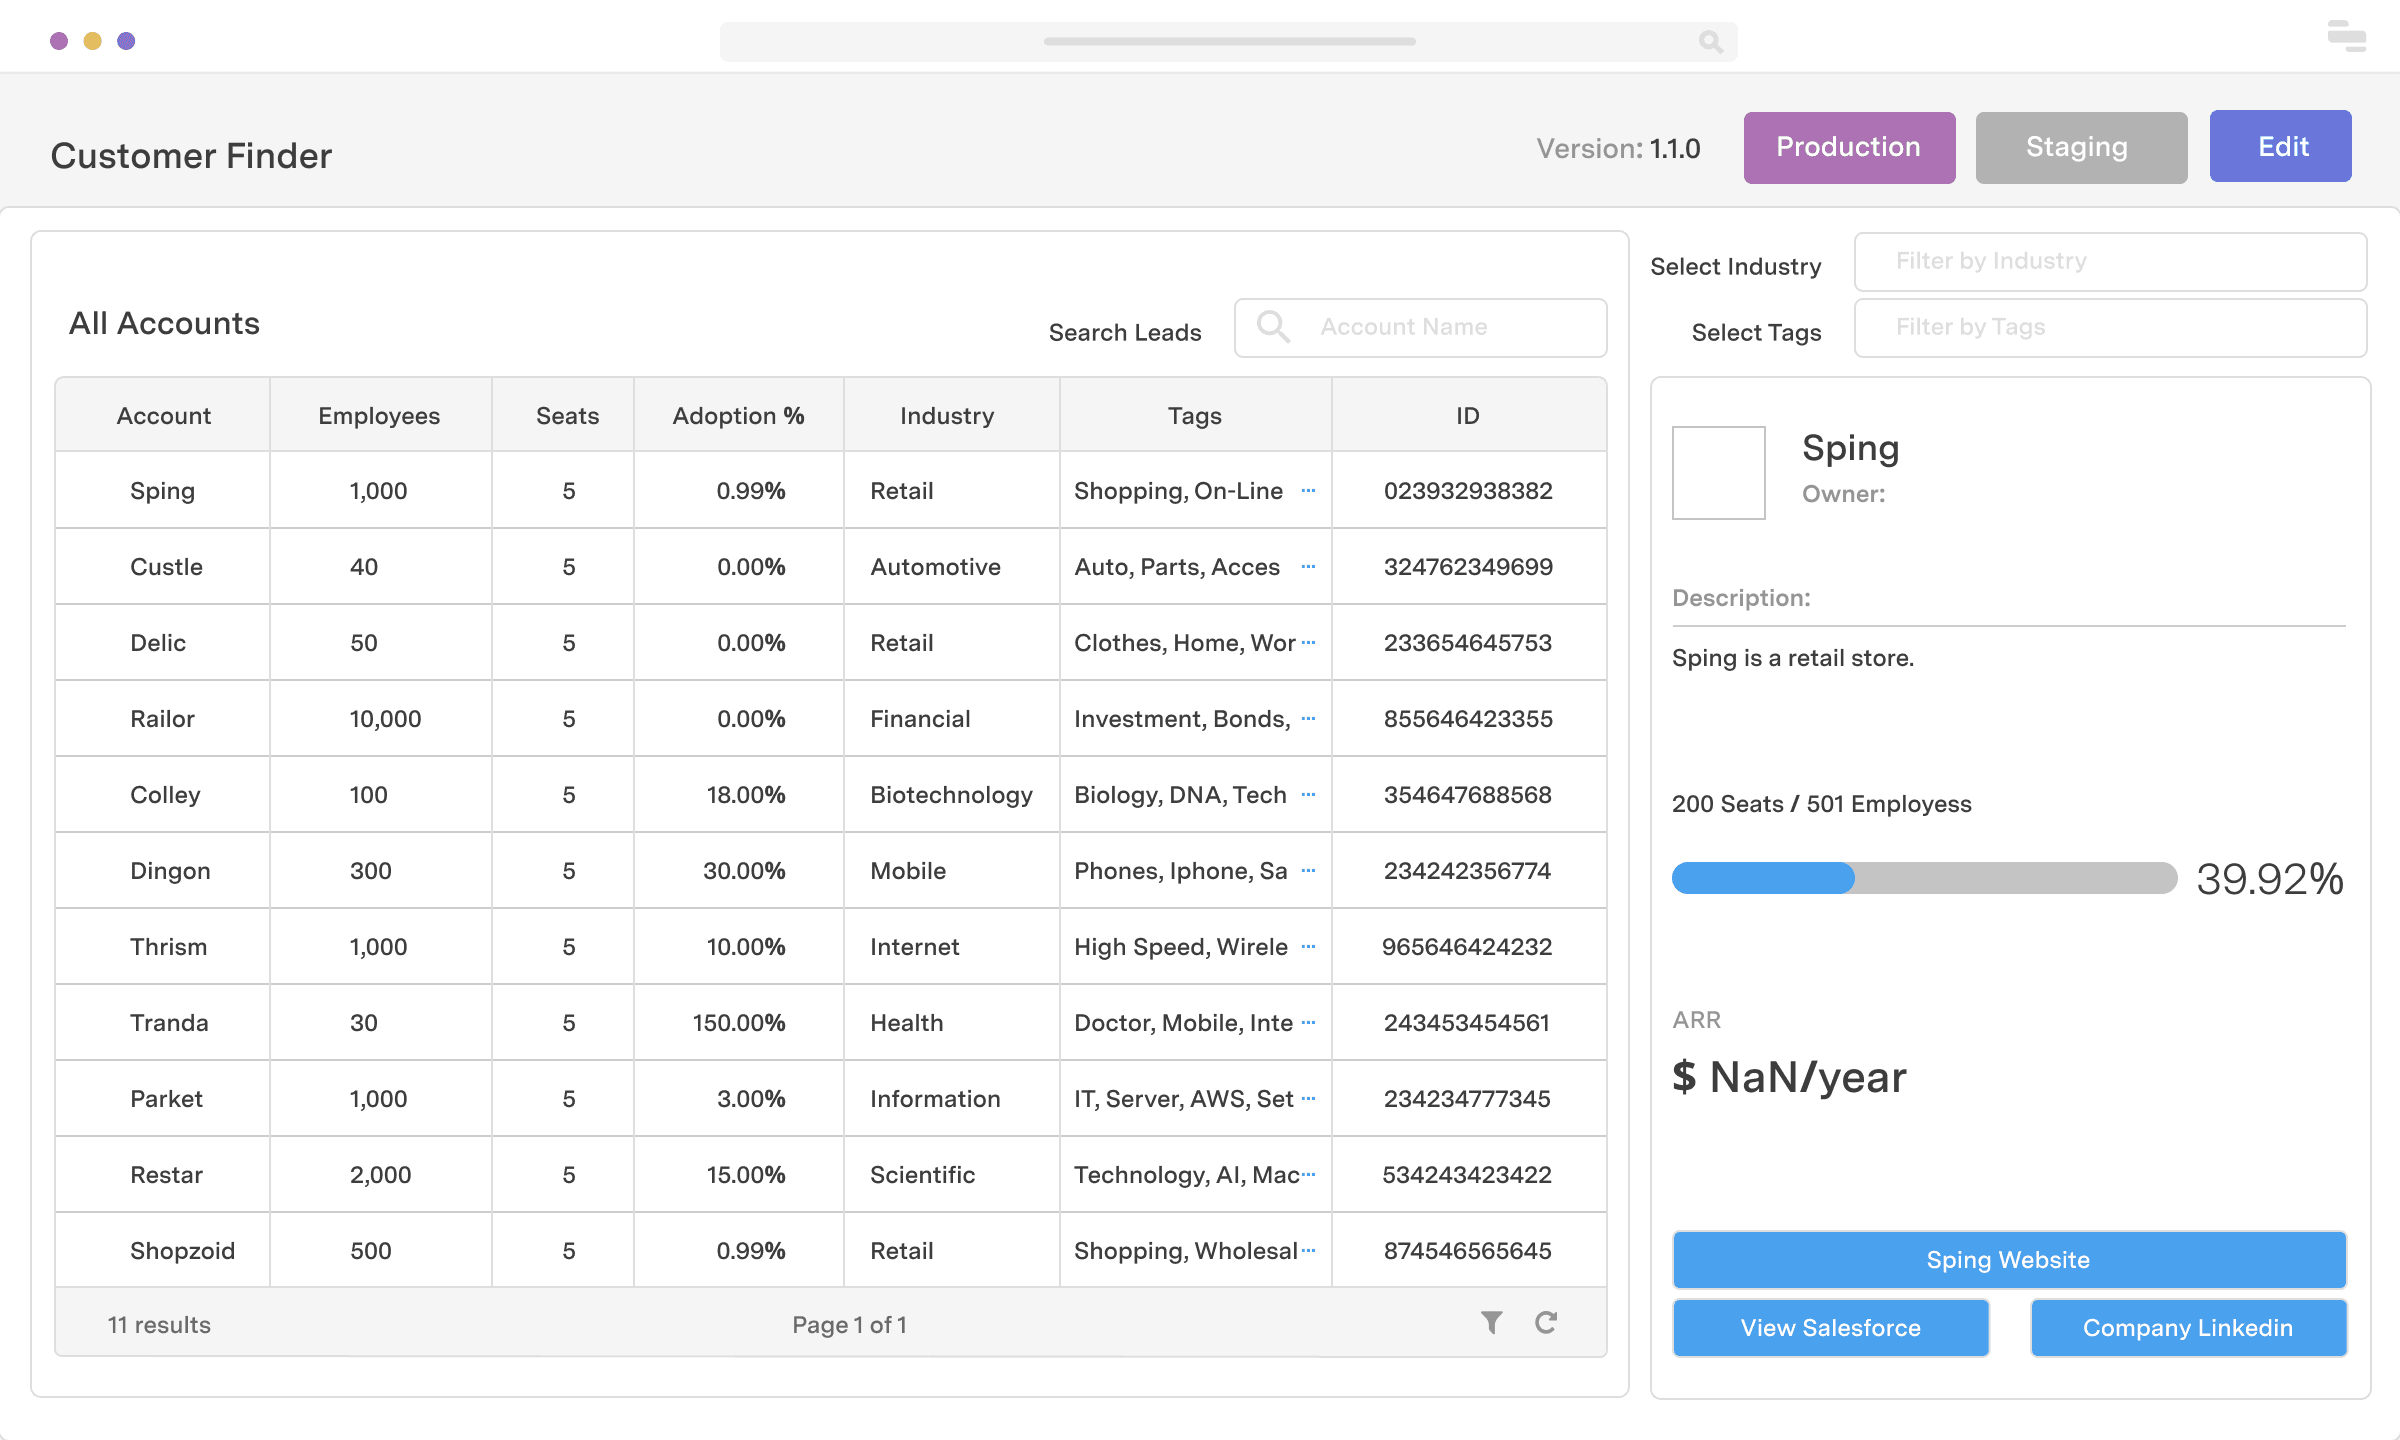The image size is (2400, 1440).
Task: Click the Sping company logo placeholder
Action: tap(1717, 471)
